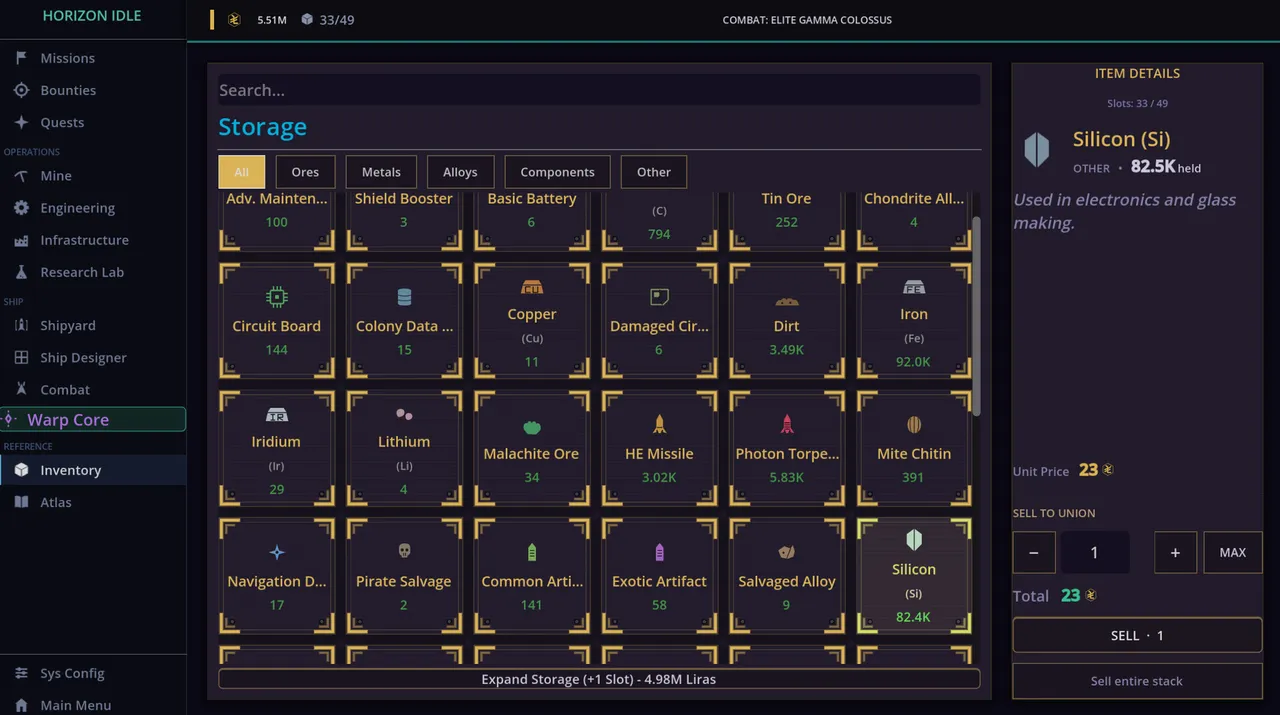Select the HE Missile item tile
1280x715 pixels.
(659, 448)
